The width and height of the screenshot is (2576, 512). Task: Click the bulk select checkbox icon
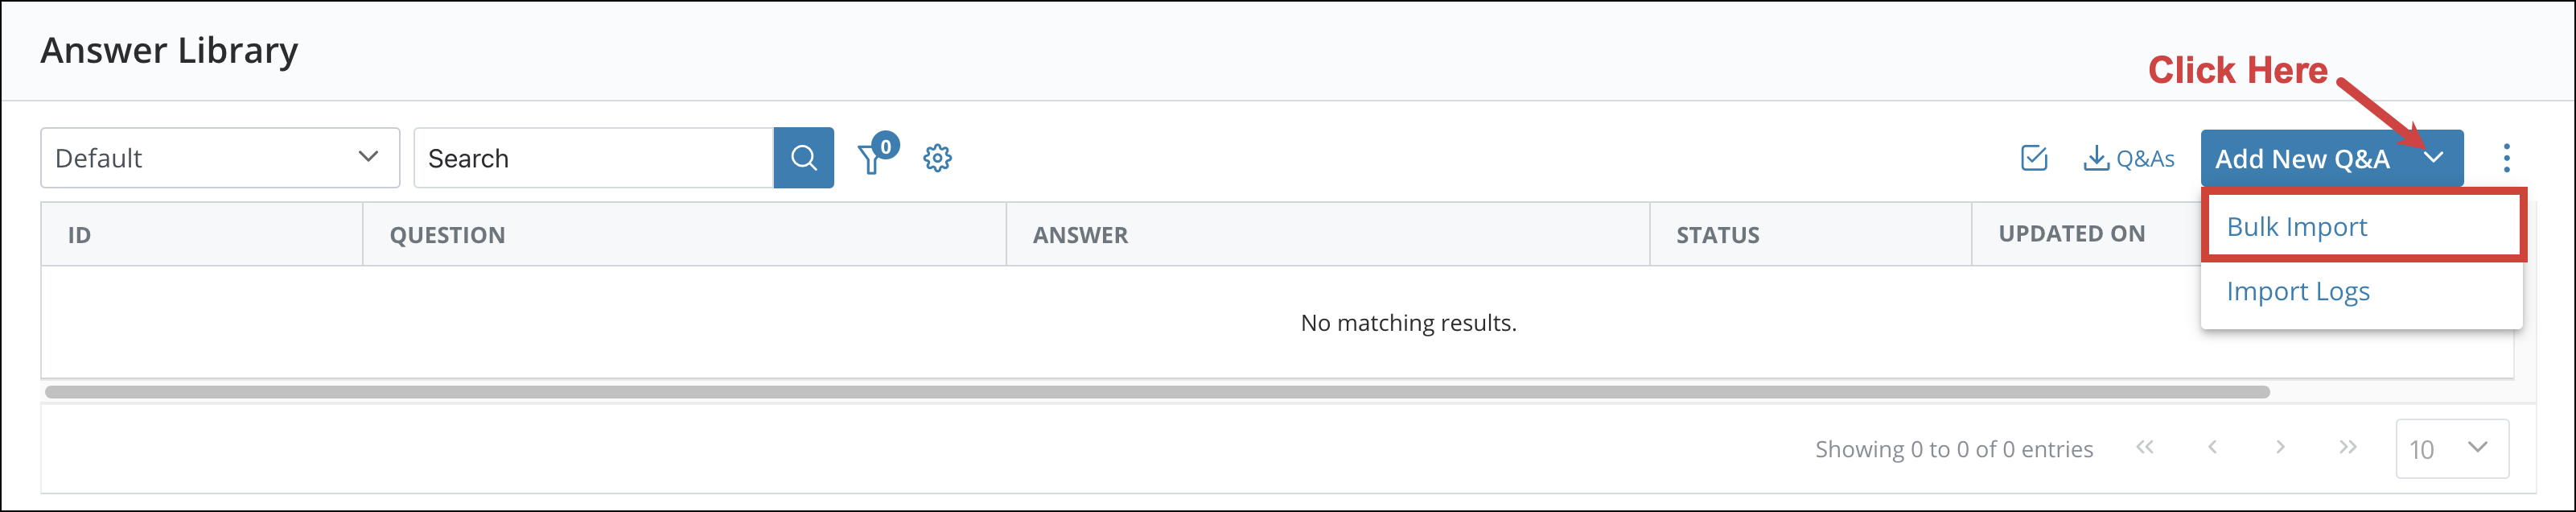coord(2032,157)
